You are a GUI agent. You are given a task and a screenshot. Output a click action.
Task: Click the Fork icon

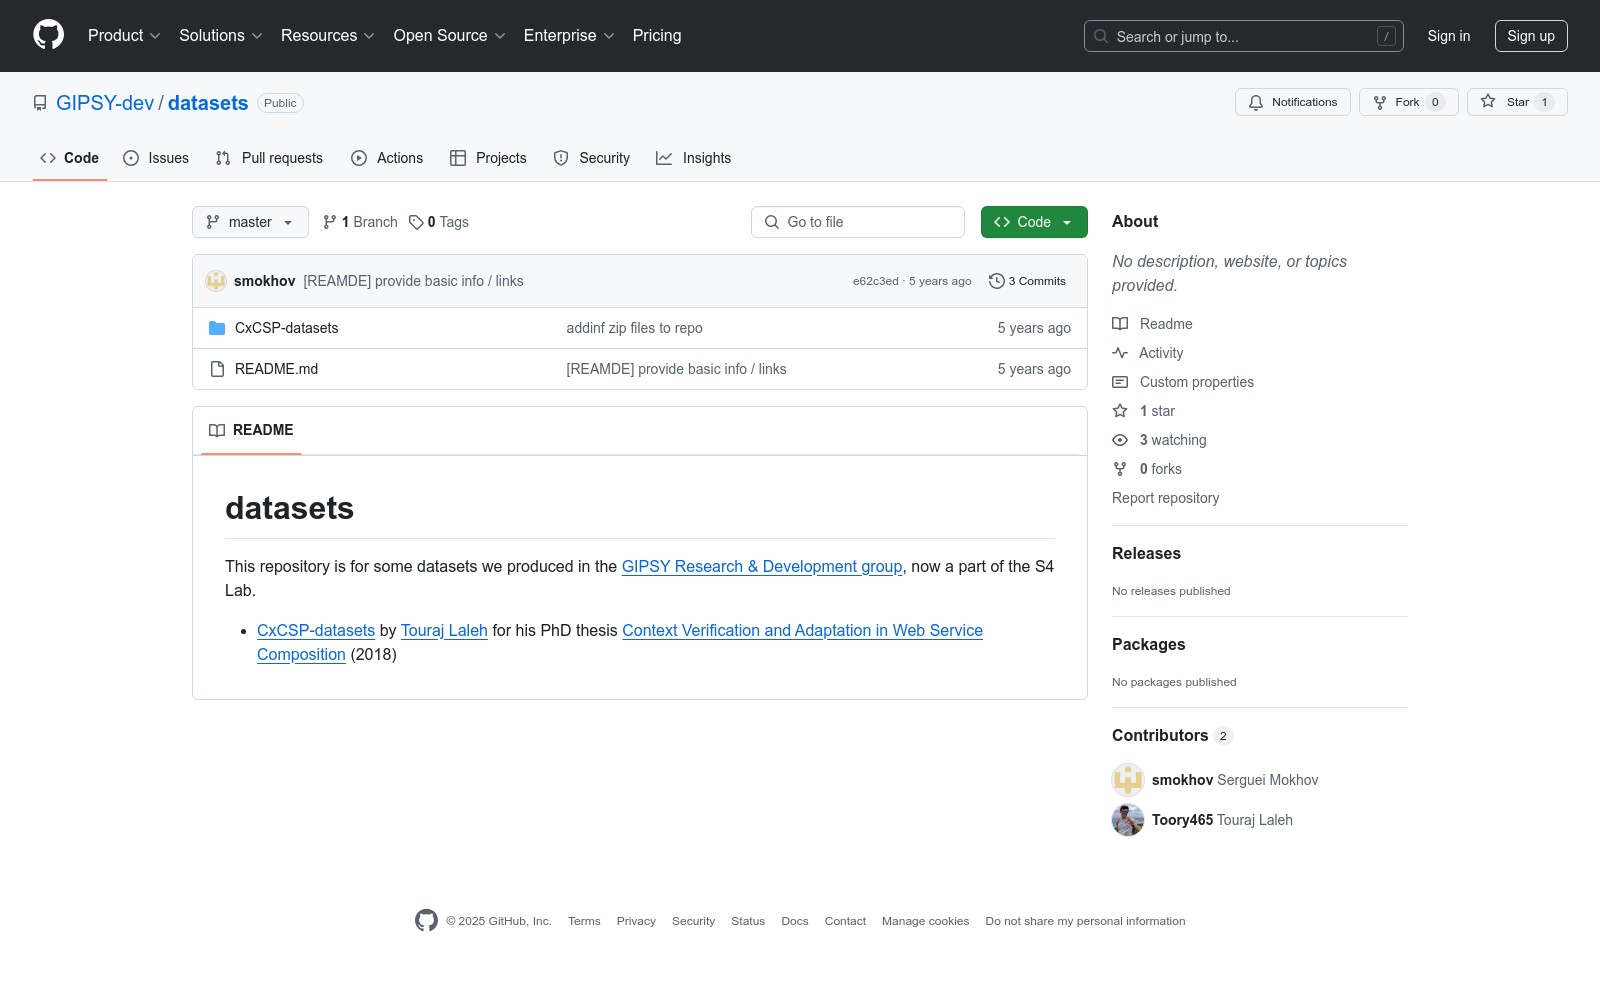tap(1380, 102)
